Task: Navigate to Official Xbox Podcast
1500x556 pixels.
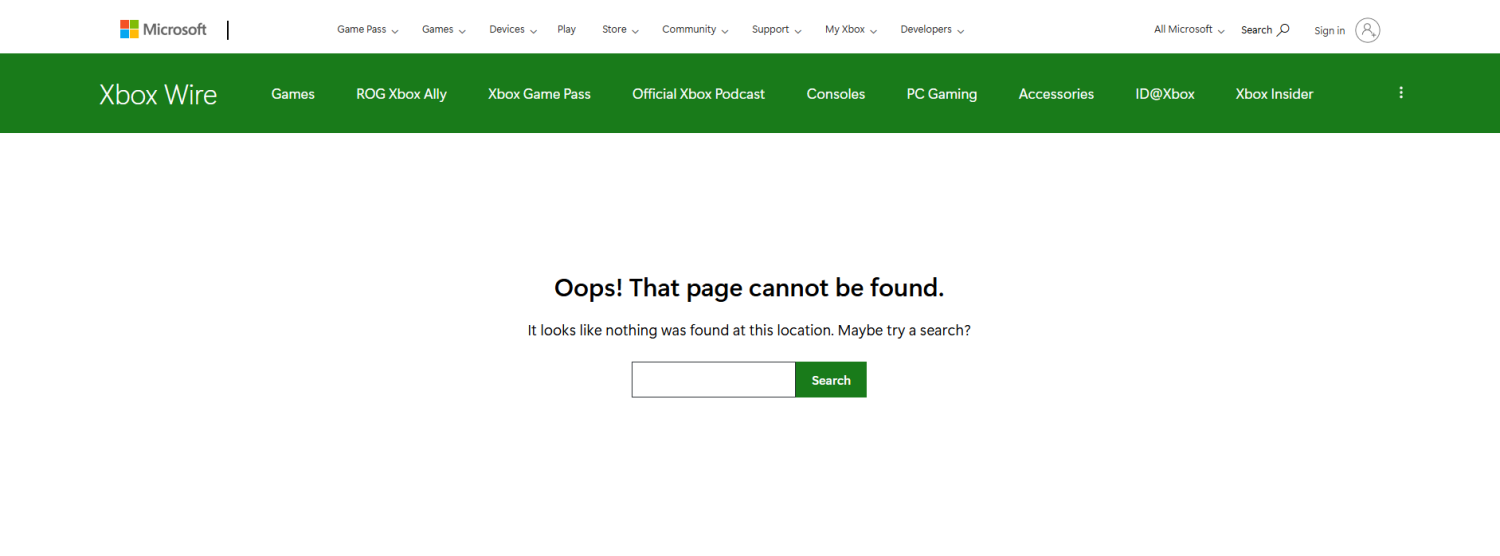Action: coord(698,94)
